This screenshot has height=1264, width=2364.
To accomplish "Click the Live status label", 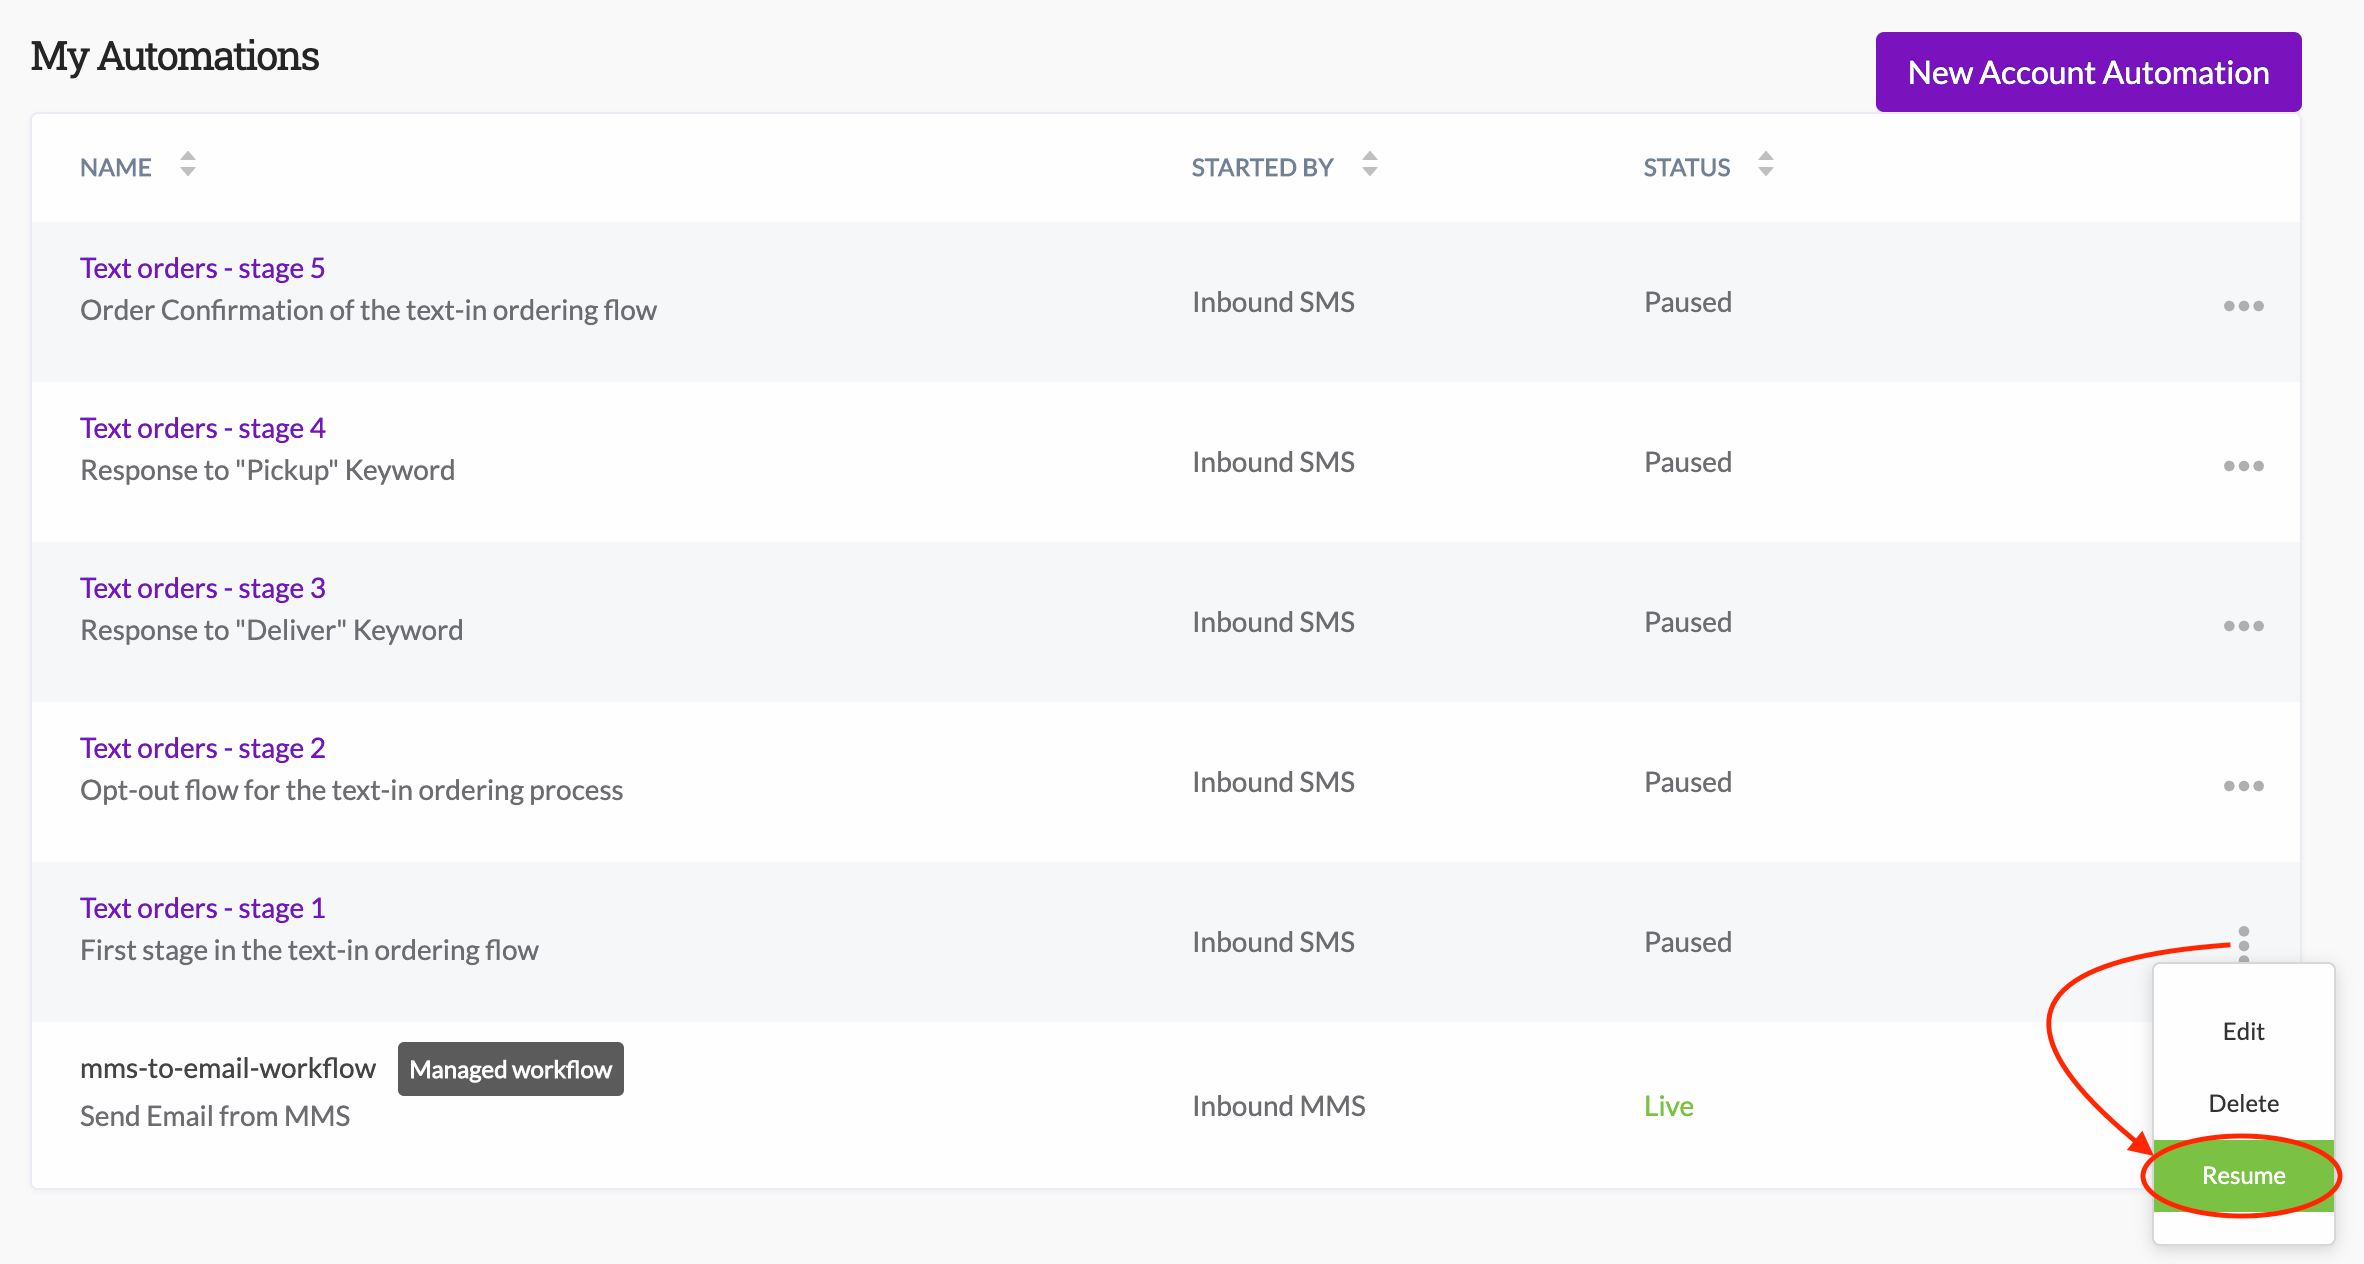I will pos(1668,1106).
